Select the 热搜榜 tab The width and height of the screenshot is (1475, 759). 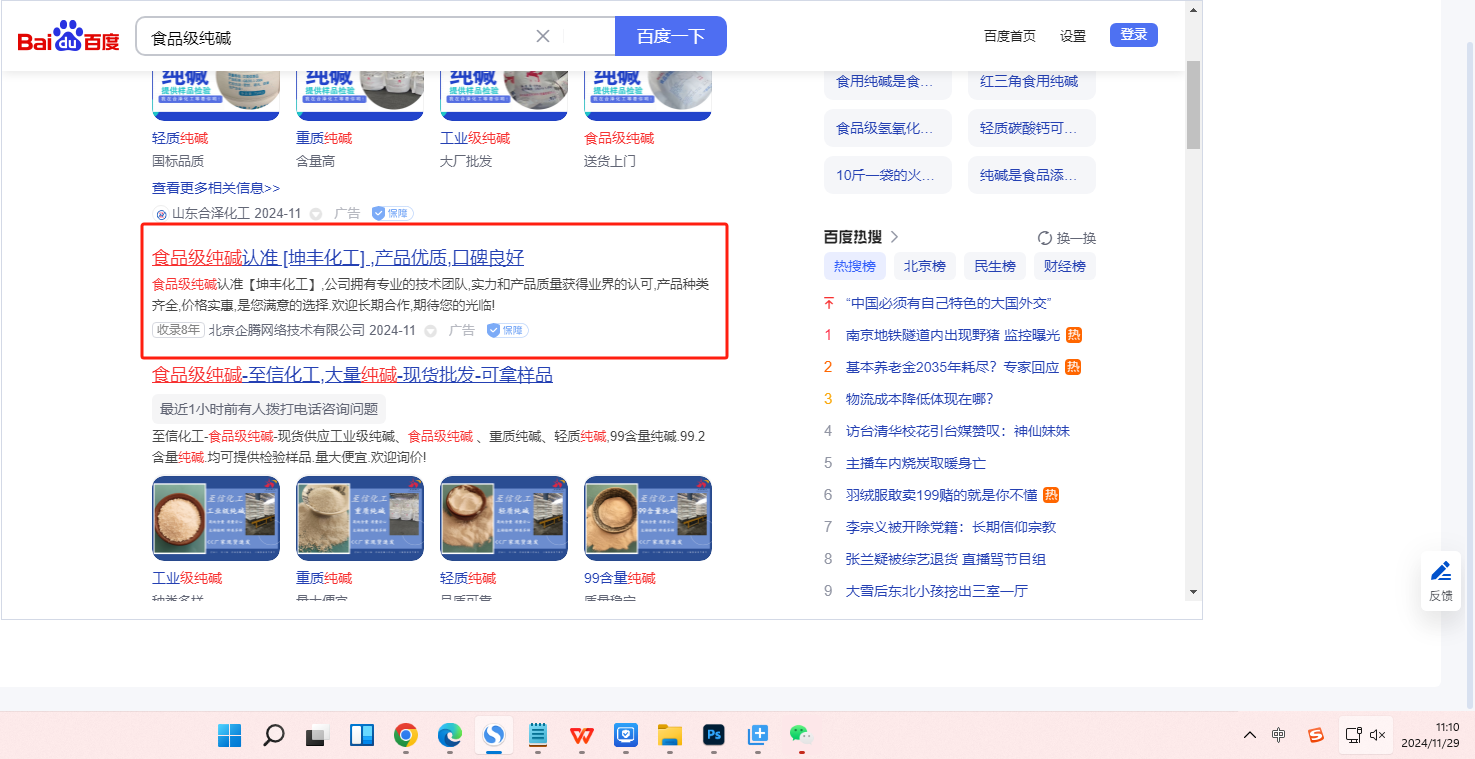point(855,266)
